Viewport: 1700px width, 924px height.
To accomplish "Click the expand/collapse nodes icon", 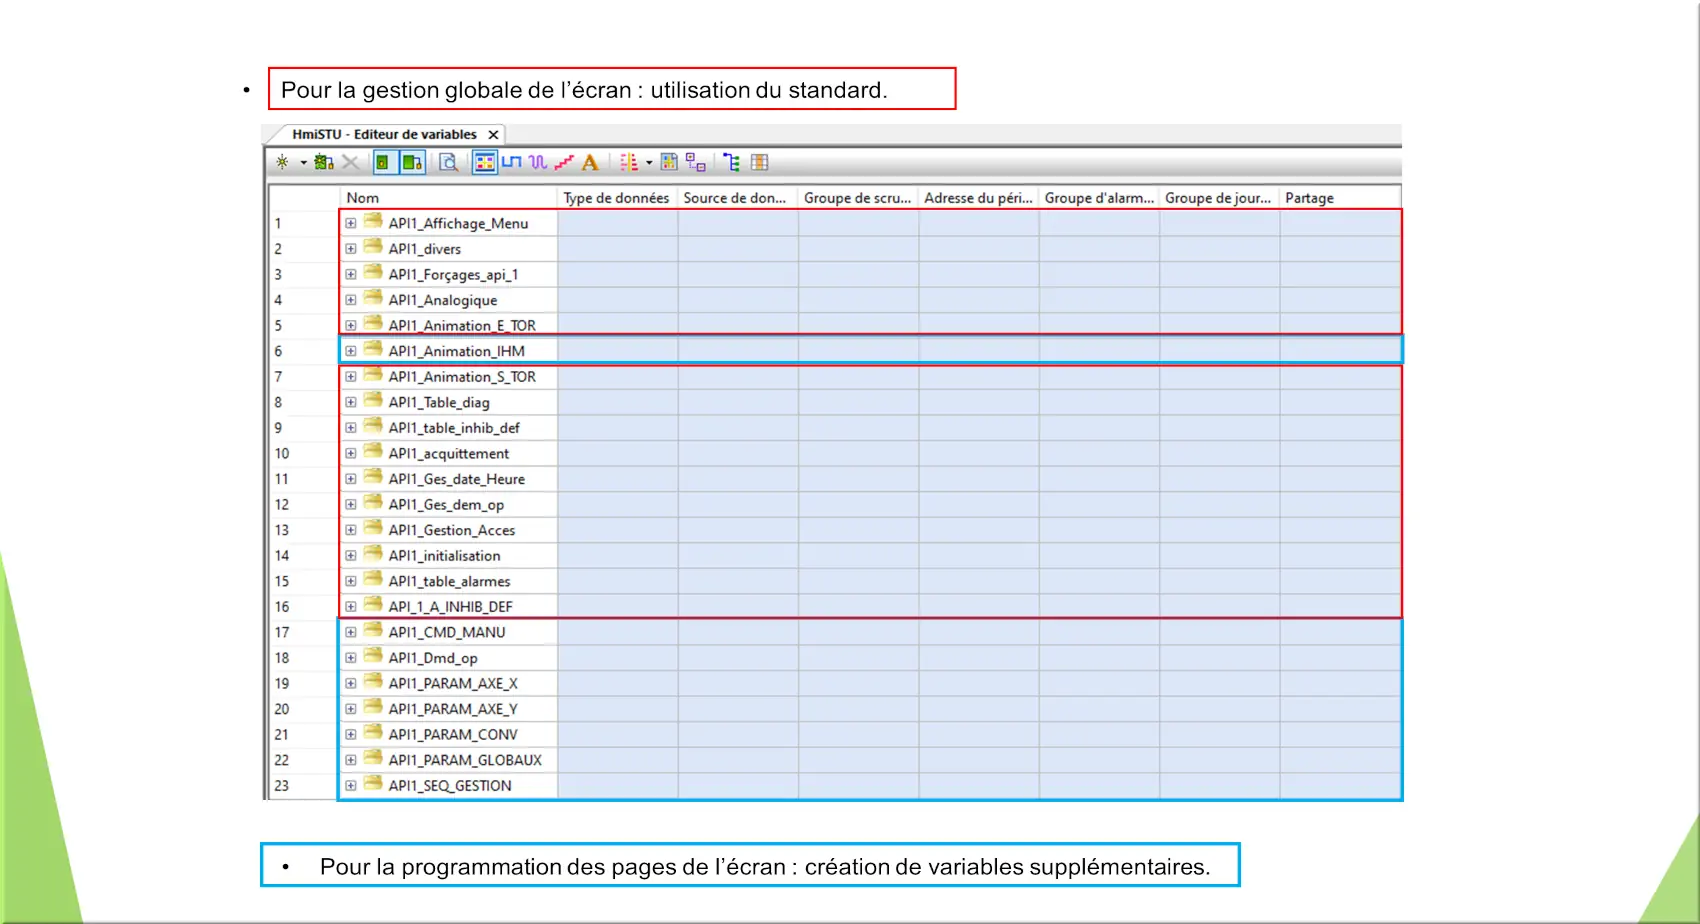I will pyautogui.click(x=696, y=162).
